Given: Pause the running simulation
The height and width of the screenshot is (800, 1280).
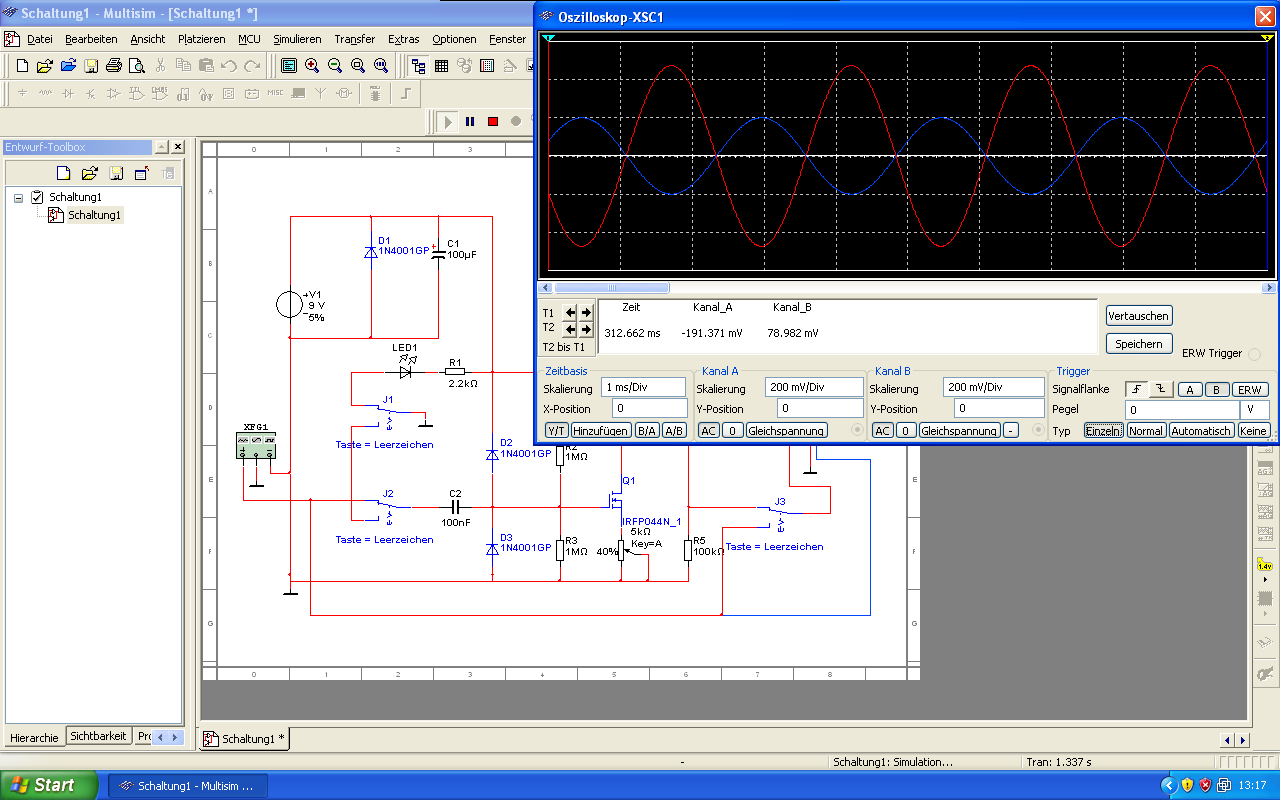Looking at the screenshot, I should (x=470, y=121).
